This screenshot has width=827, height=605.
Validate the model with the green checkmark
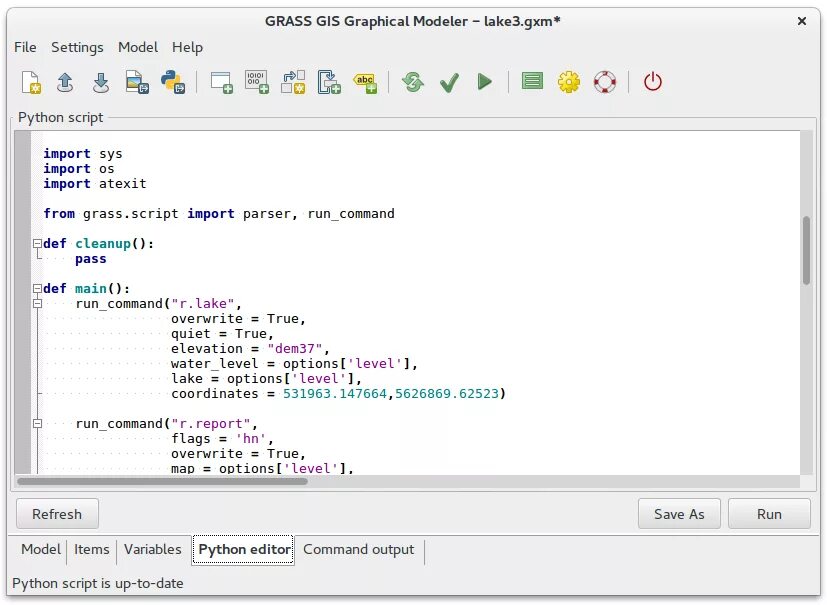pos(449,83)
